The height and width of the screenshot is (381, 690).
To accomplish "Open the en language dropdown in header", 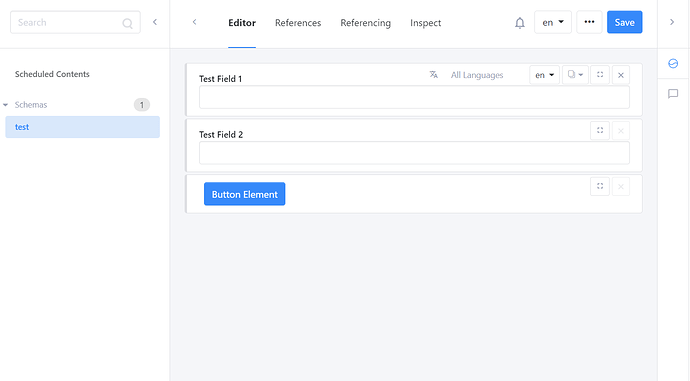I will tap(553, 22).
